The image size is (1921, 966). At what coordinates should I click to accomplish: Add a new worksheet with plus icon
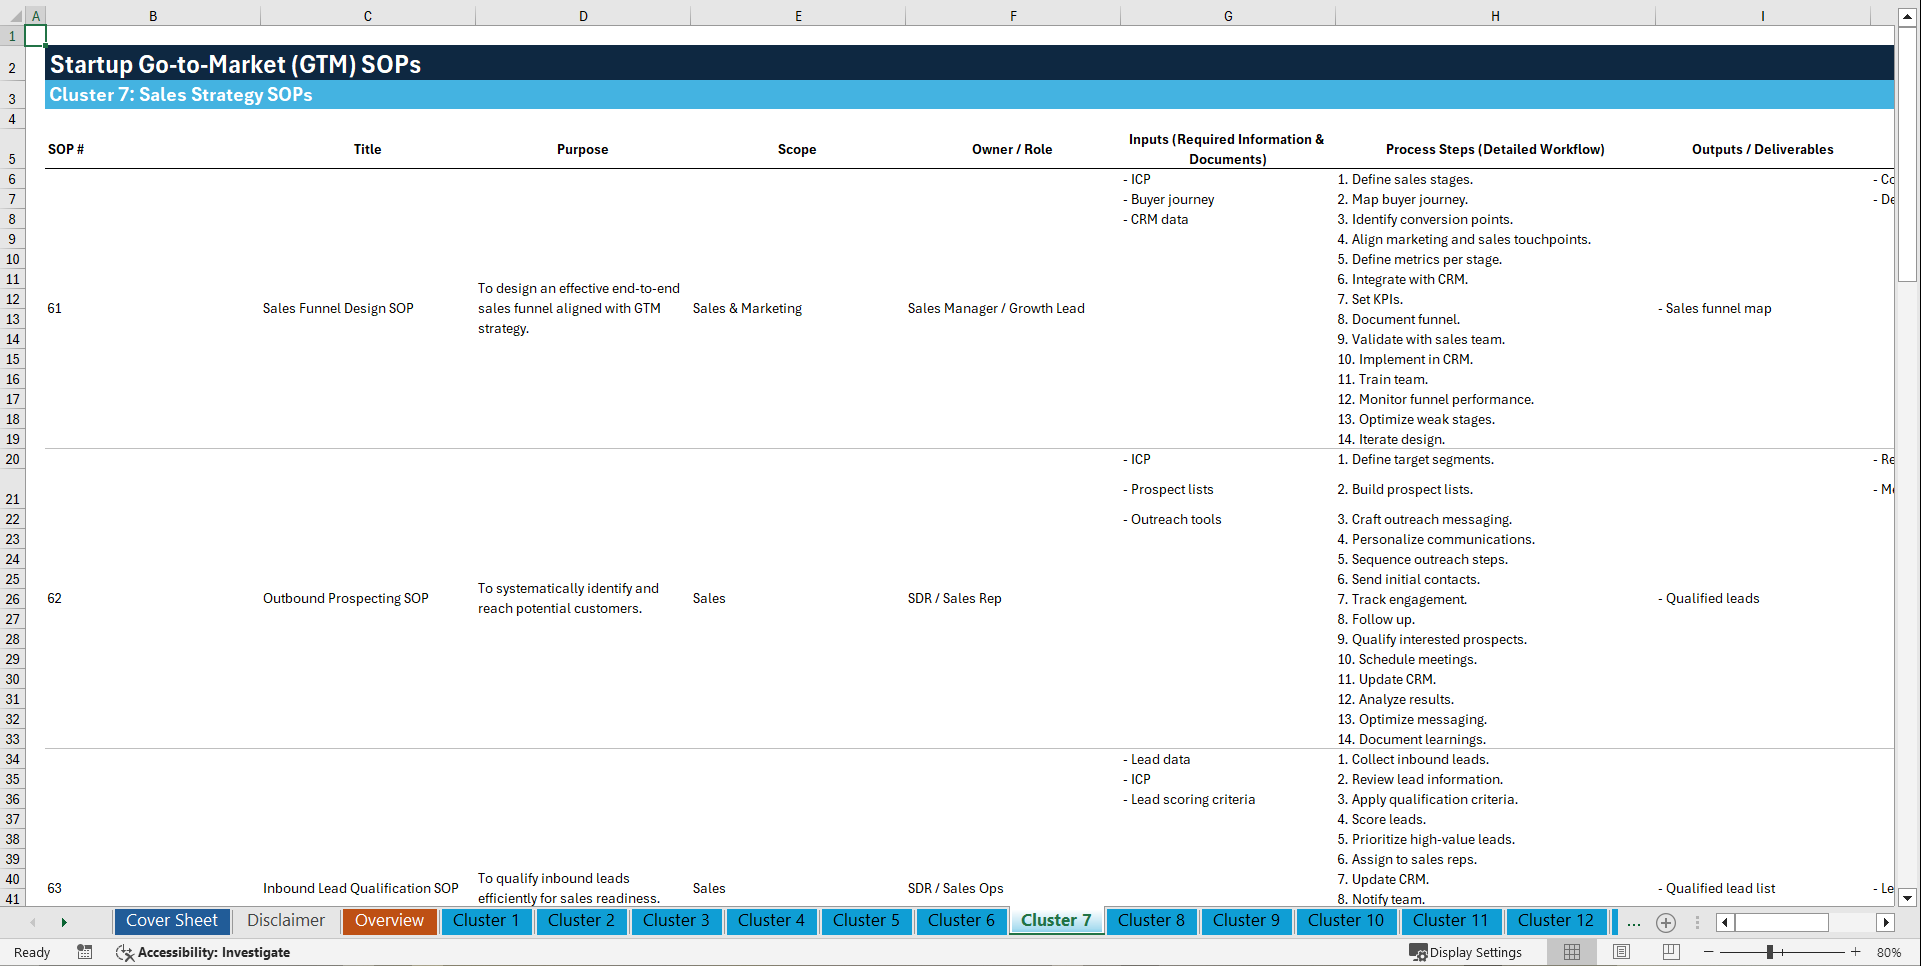click(x=1666, y=923)
